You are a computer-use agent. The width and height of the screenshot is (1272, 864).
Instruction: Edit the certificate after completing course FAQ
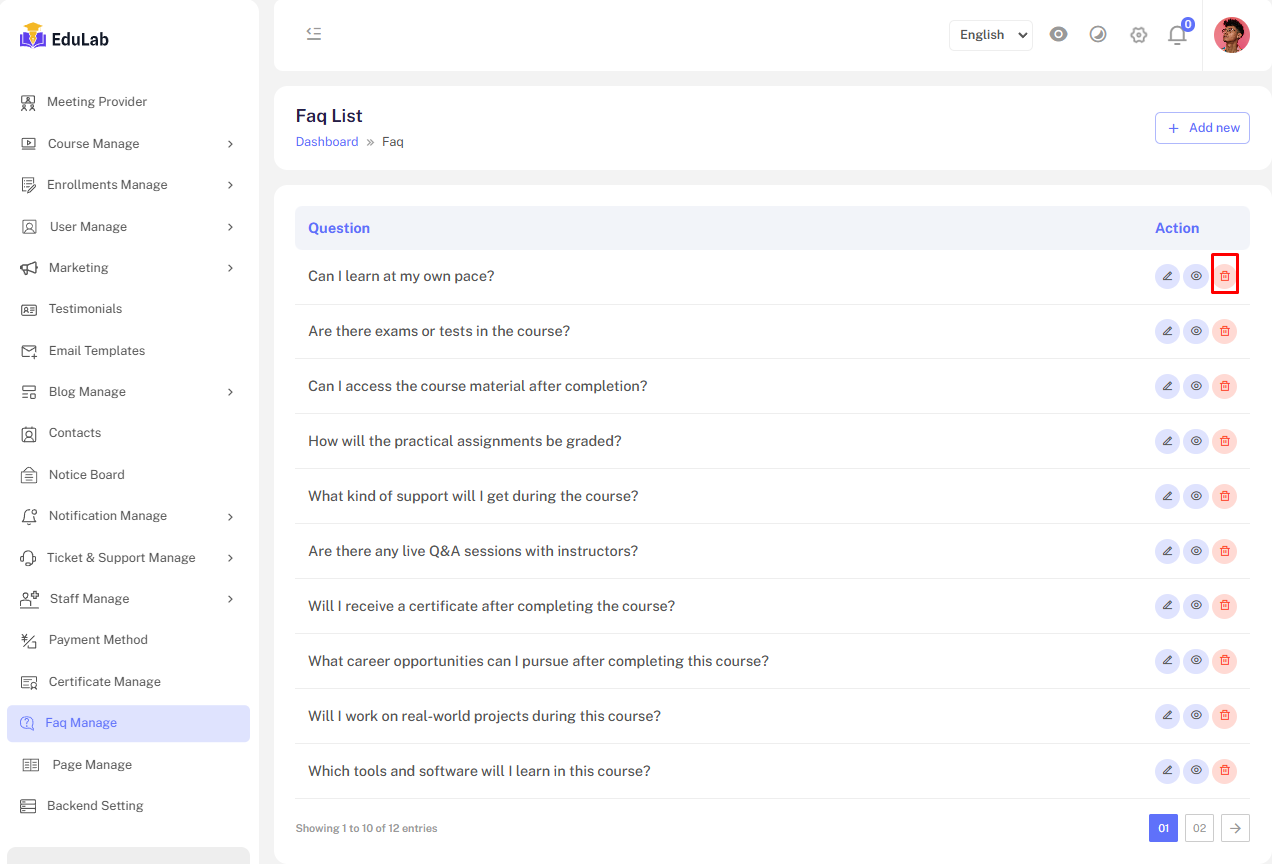[x=1167, y=606]
